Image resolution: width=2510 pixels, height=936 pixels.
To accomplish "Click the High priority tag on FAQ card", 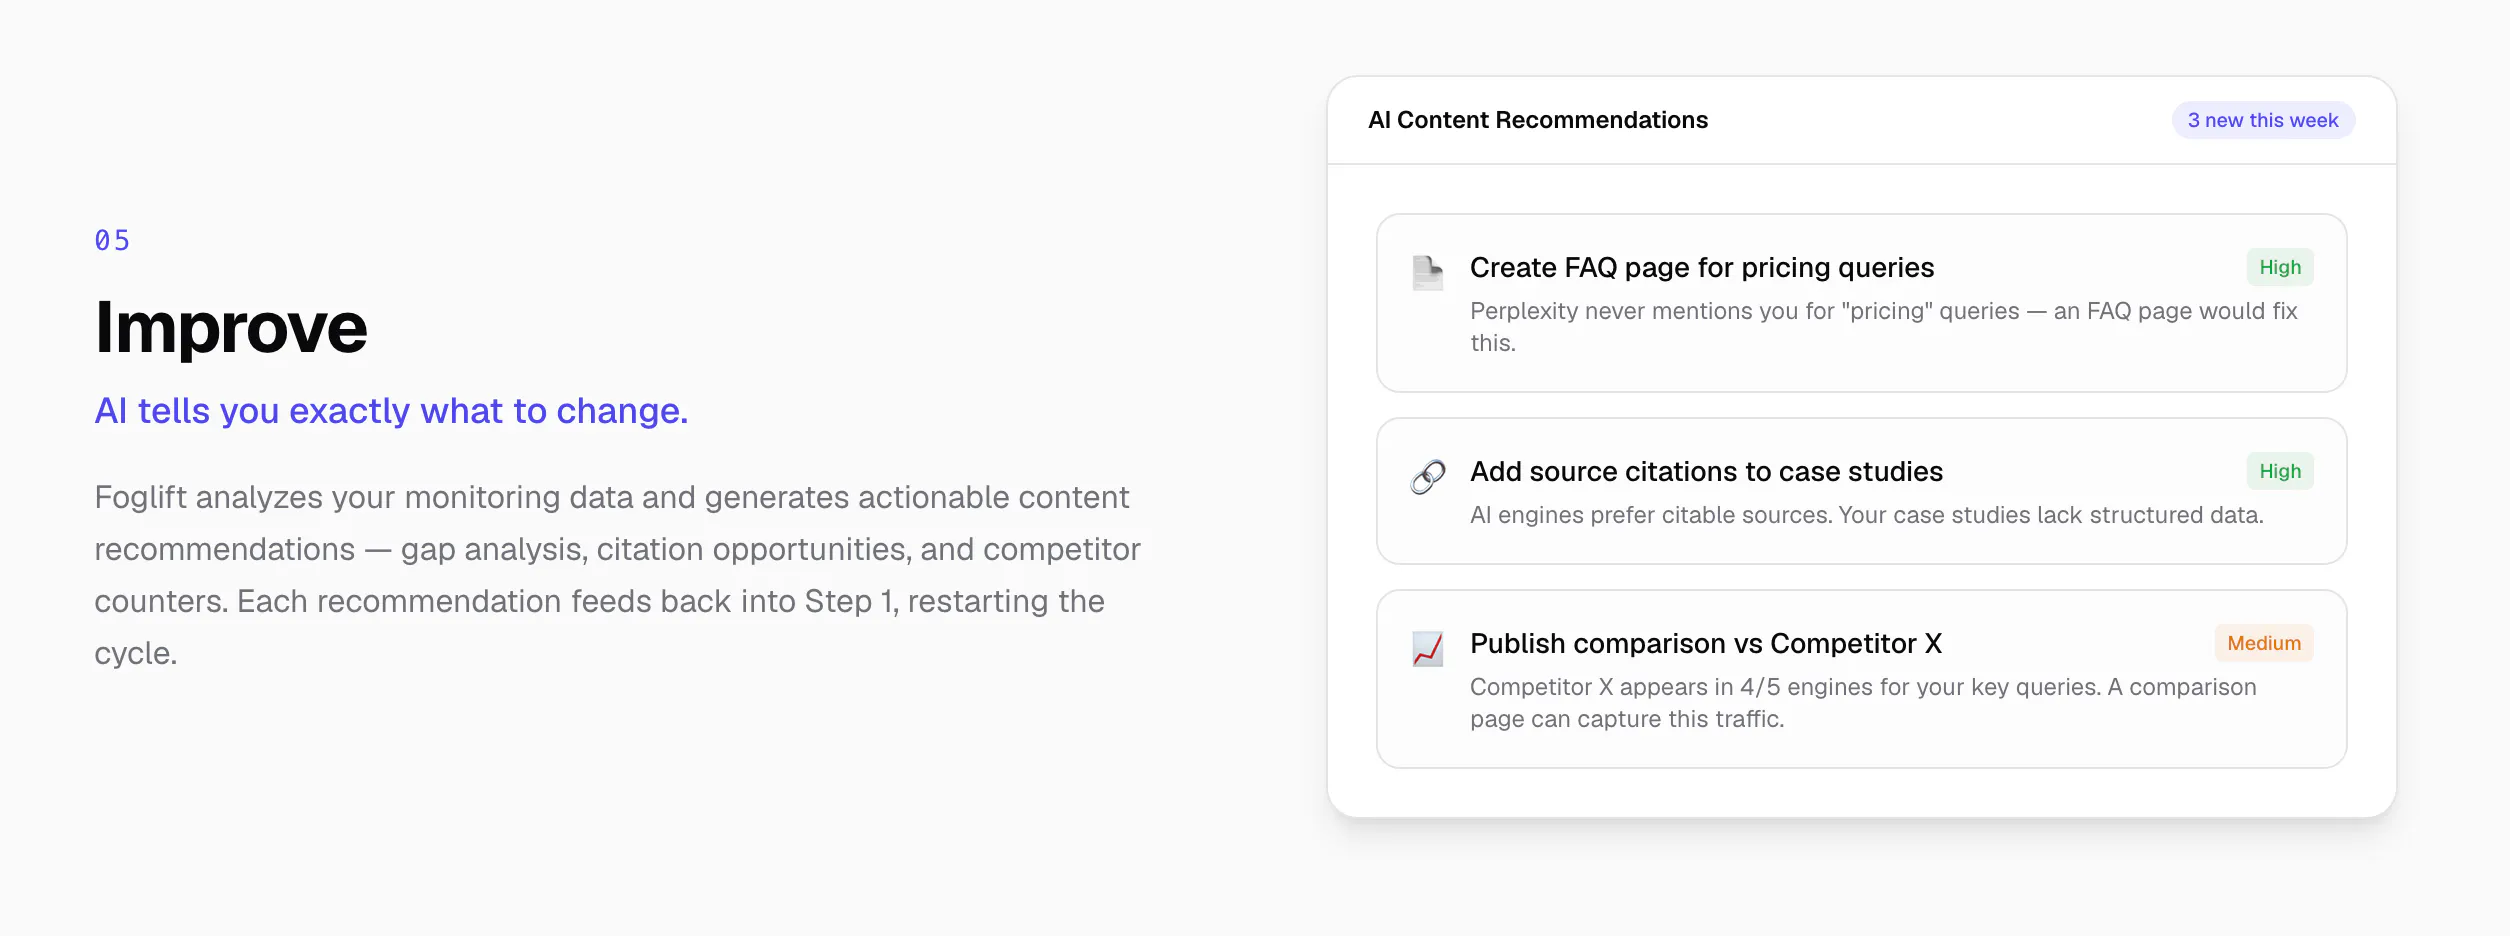I will pyautogui.click(x=2280, y=267).
